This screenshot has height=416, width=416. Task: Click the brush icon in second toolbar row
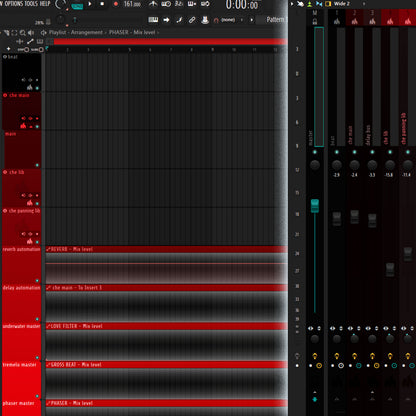coord(179,20)
